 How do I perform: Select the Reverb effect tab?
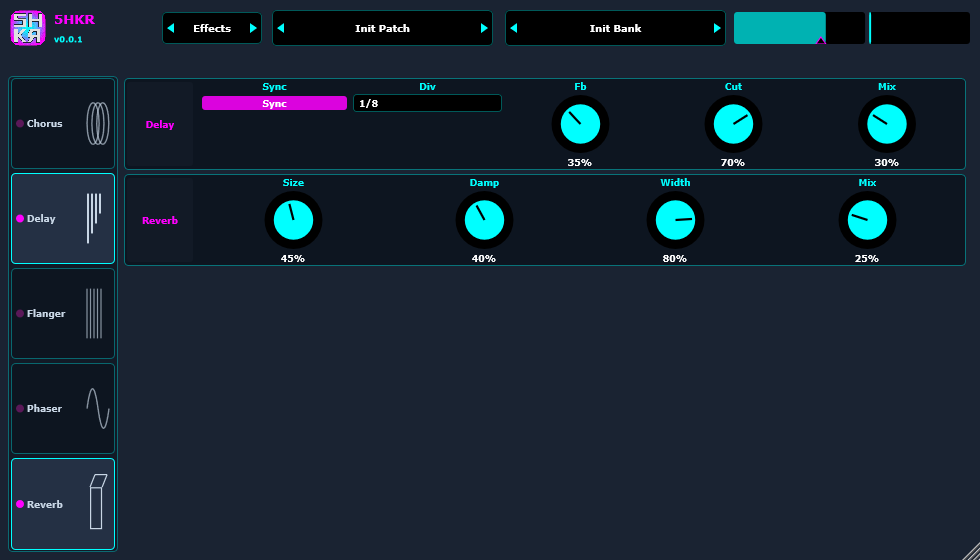point(63,504)
